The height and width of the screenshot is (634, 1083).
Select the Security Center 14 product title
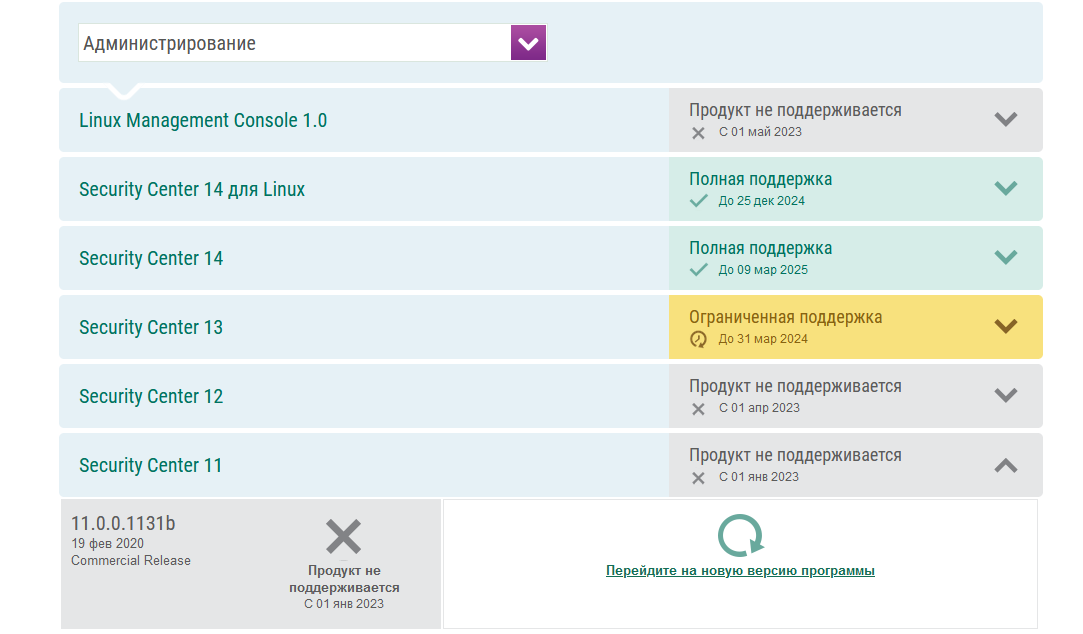point(151,258)
